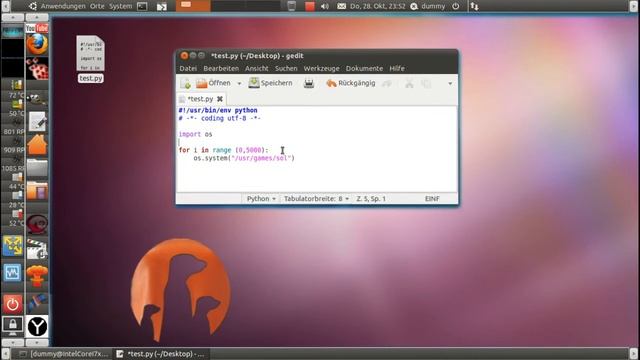The width and height of the screenshot is (640, 360).
Task: Show more toolbar items overflow arrow
Action: pos(450,84)
